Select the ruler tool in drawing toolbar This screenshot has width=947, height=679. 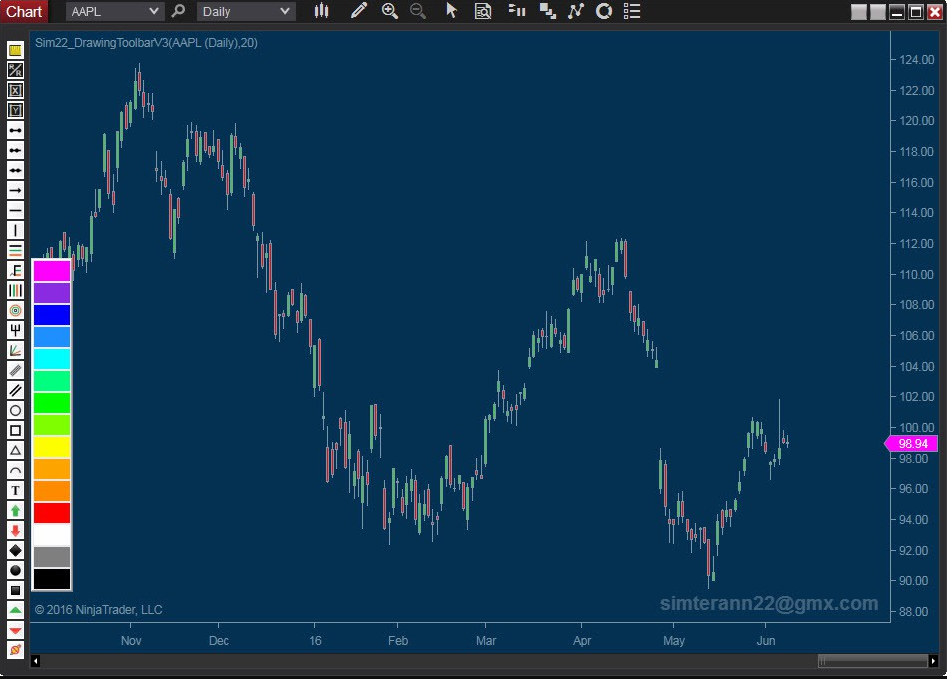pyautogui.click(x=15, y=50)
